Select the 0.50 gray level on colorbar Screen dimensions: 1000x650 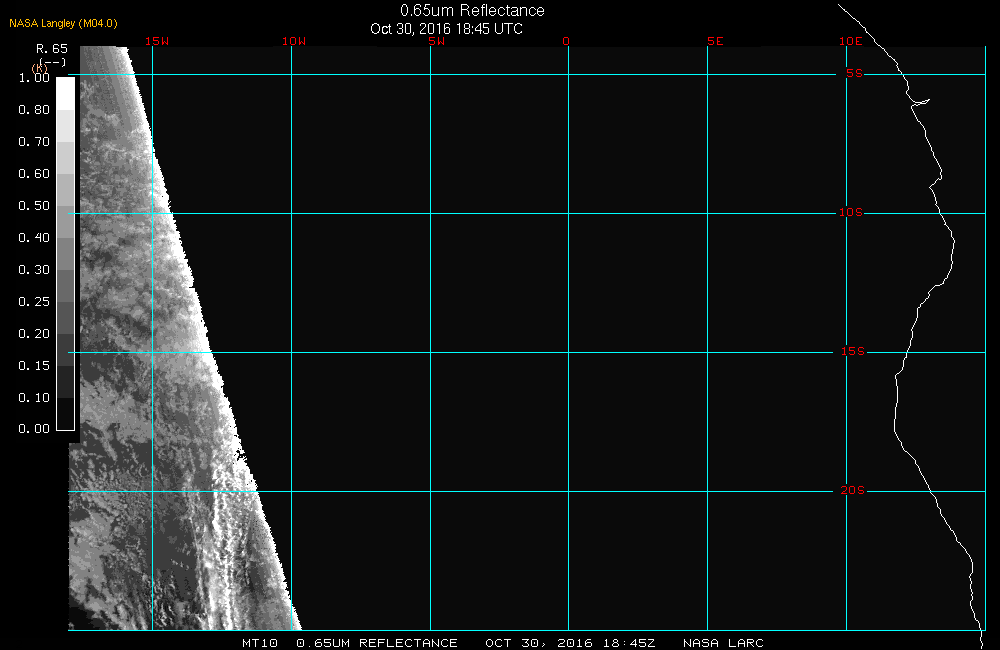pos(64,206)
